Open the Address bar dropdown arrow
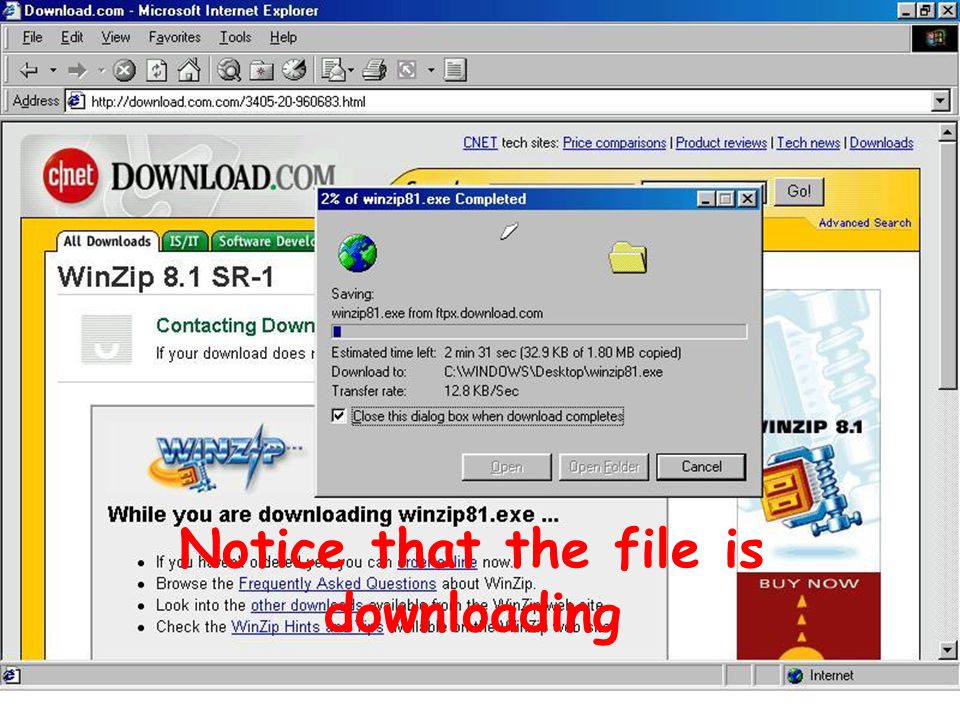The width and height of the screenshot is (960, 720). tap(940, 101)
